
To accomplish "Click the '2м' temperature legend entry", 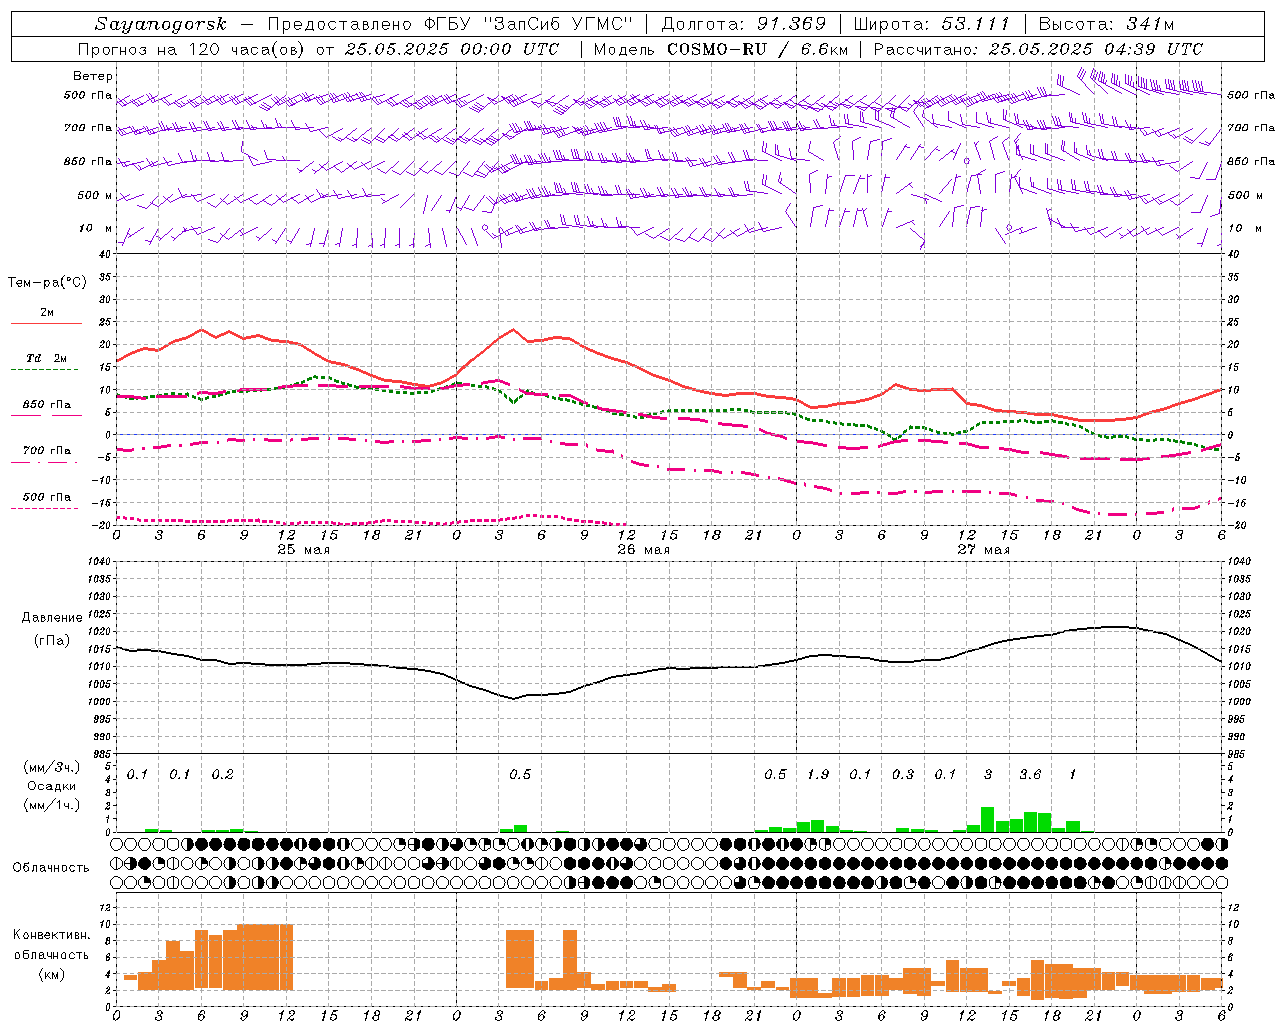I will coord(47,313).
